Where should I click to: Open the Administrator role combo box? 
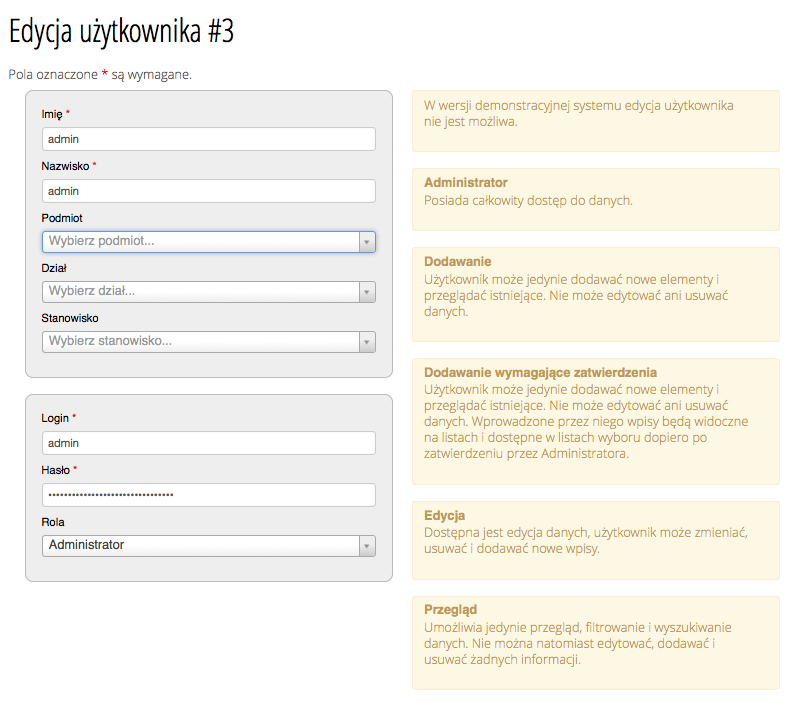pyautogui.click(x=209, y=546)
